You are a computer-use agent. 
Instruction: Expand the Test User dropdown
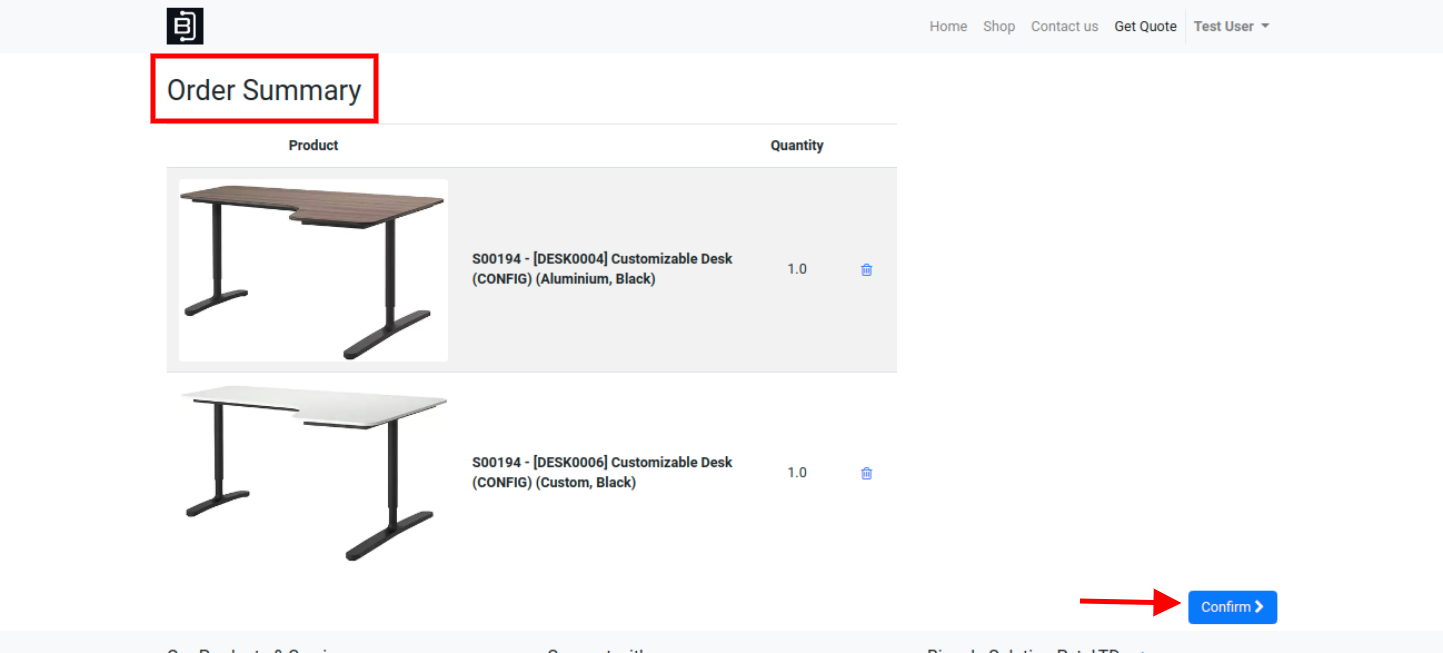click(x=1231, y=27)
